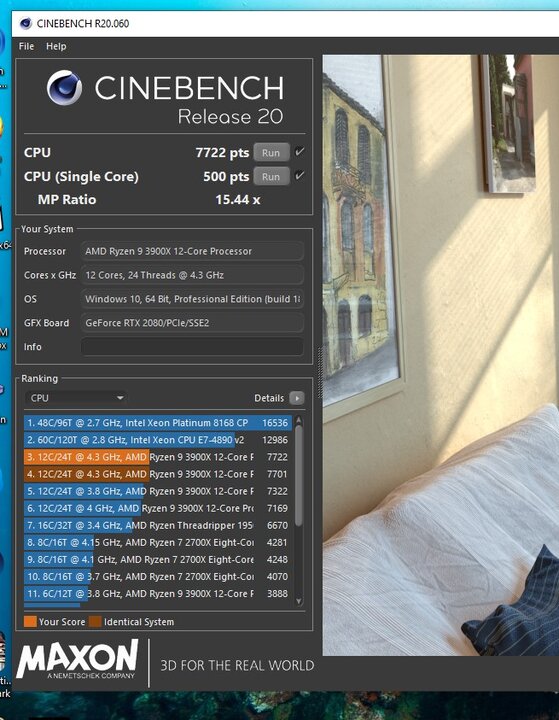Click the rendered room scene image
This screenshot has width=559, height=720.
click(x=440, y=355)
